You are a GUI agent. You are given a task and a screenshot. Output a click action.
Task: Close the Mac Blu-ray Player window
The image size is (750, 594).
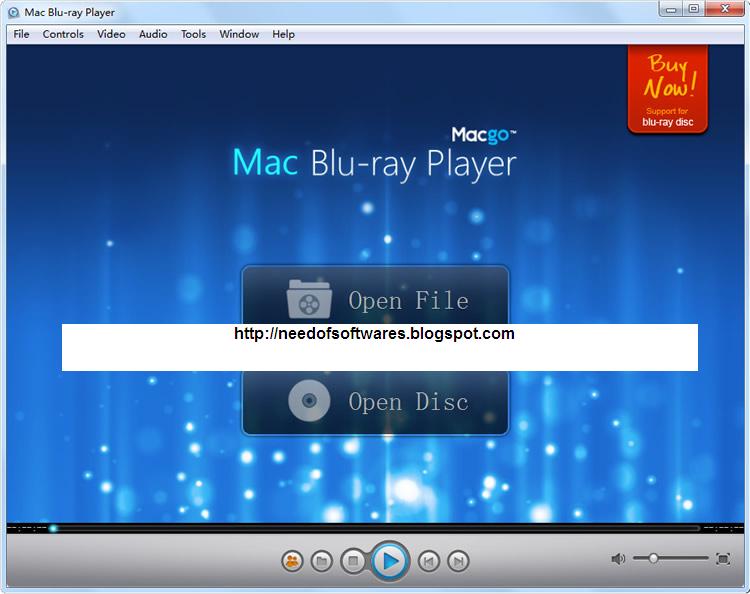click(725, 9)
